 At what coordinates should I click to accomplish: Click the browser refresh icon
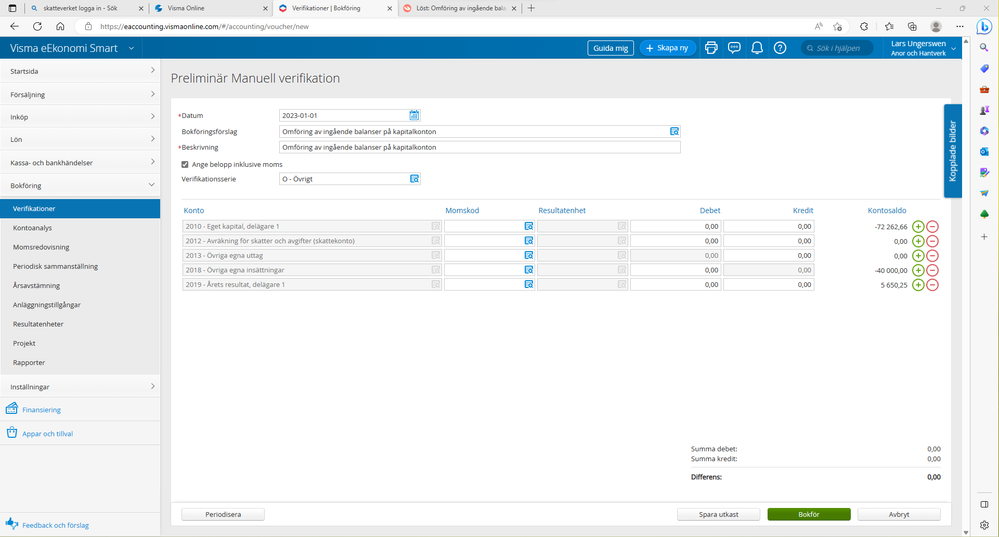pos(38,26)
